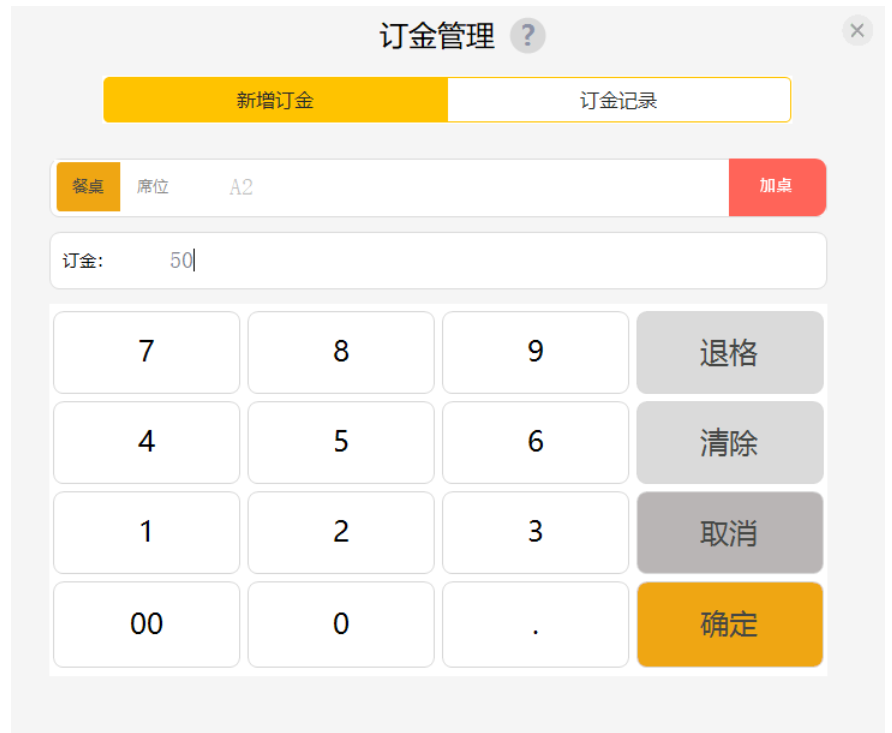The height and width of the screenshot is (733, 892).
Task: Click the 退格 backspace button
Action: (x=730, y=352)
